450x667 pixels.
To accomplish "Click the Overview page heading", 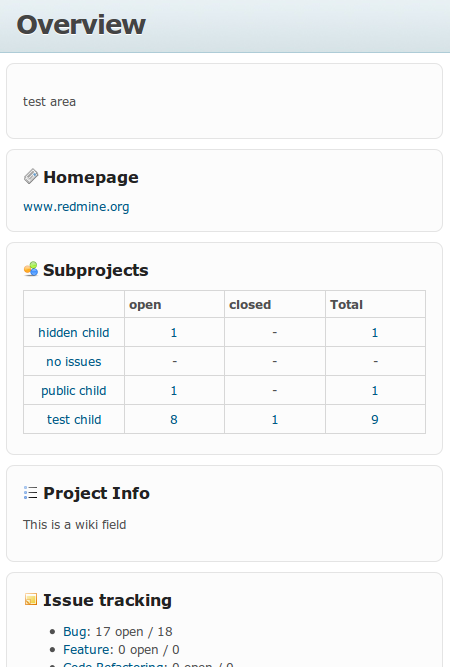I will click(x=81, y=25).
